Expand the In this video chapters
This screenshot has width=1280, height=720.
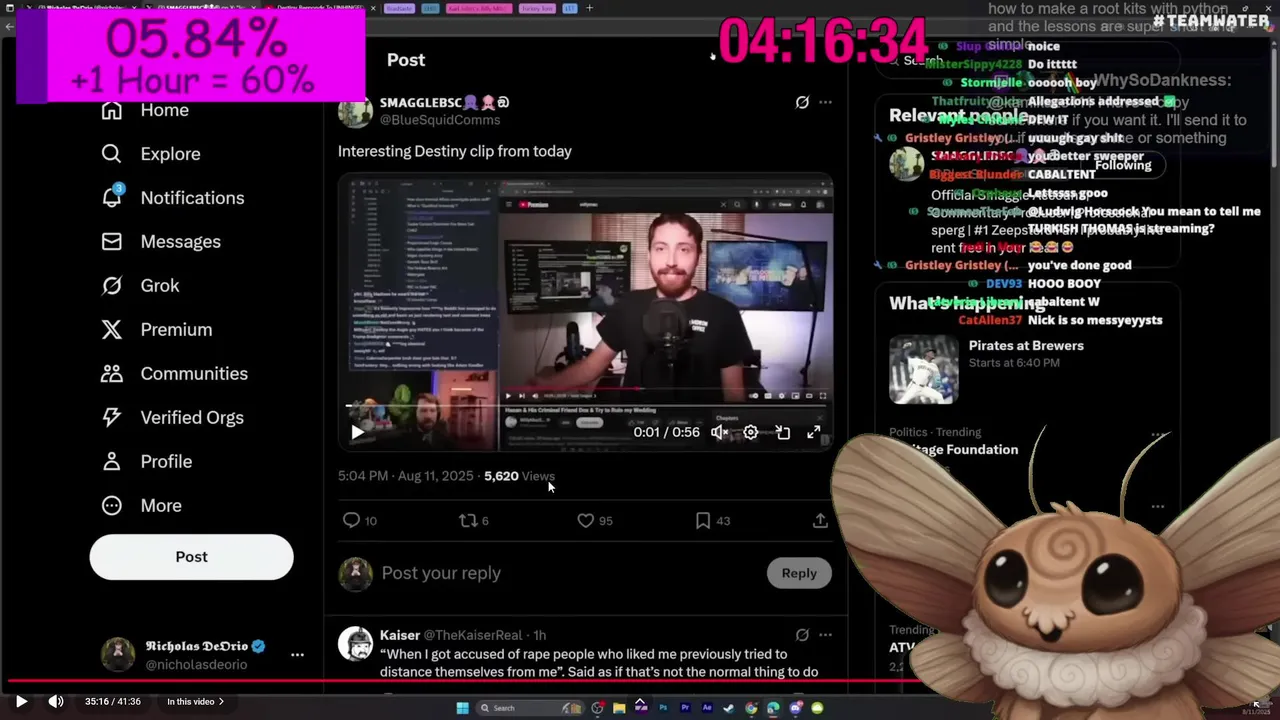pos(196,701)
